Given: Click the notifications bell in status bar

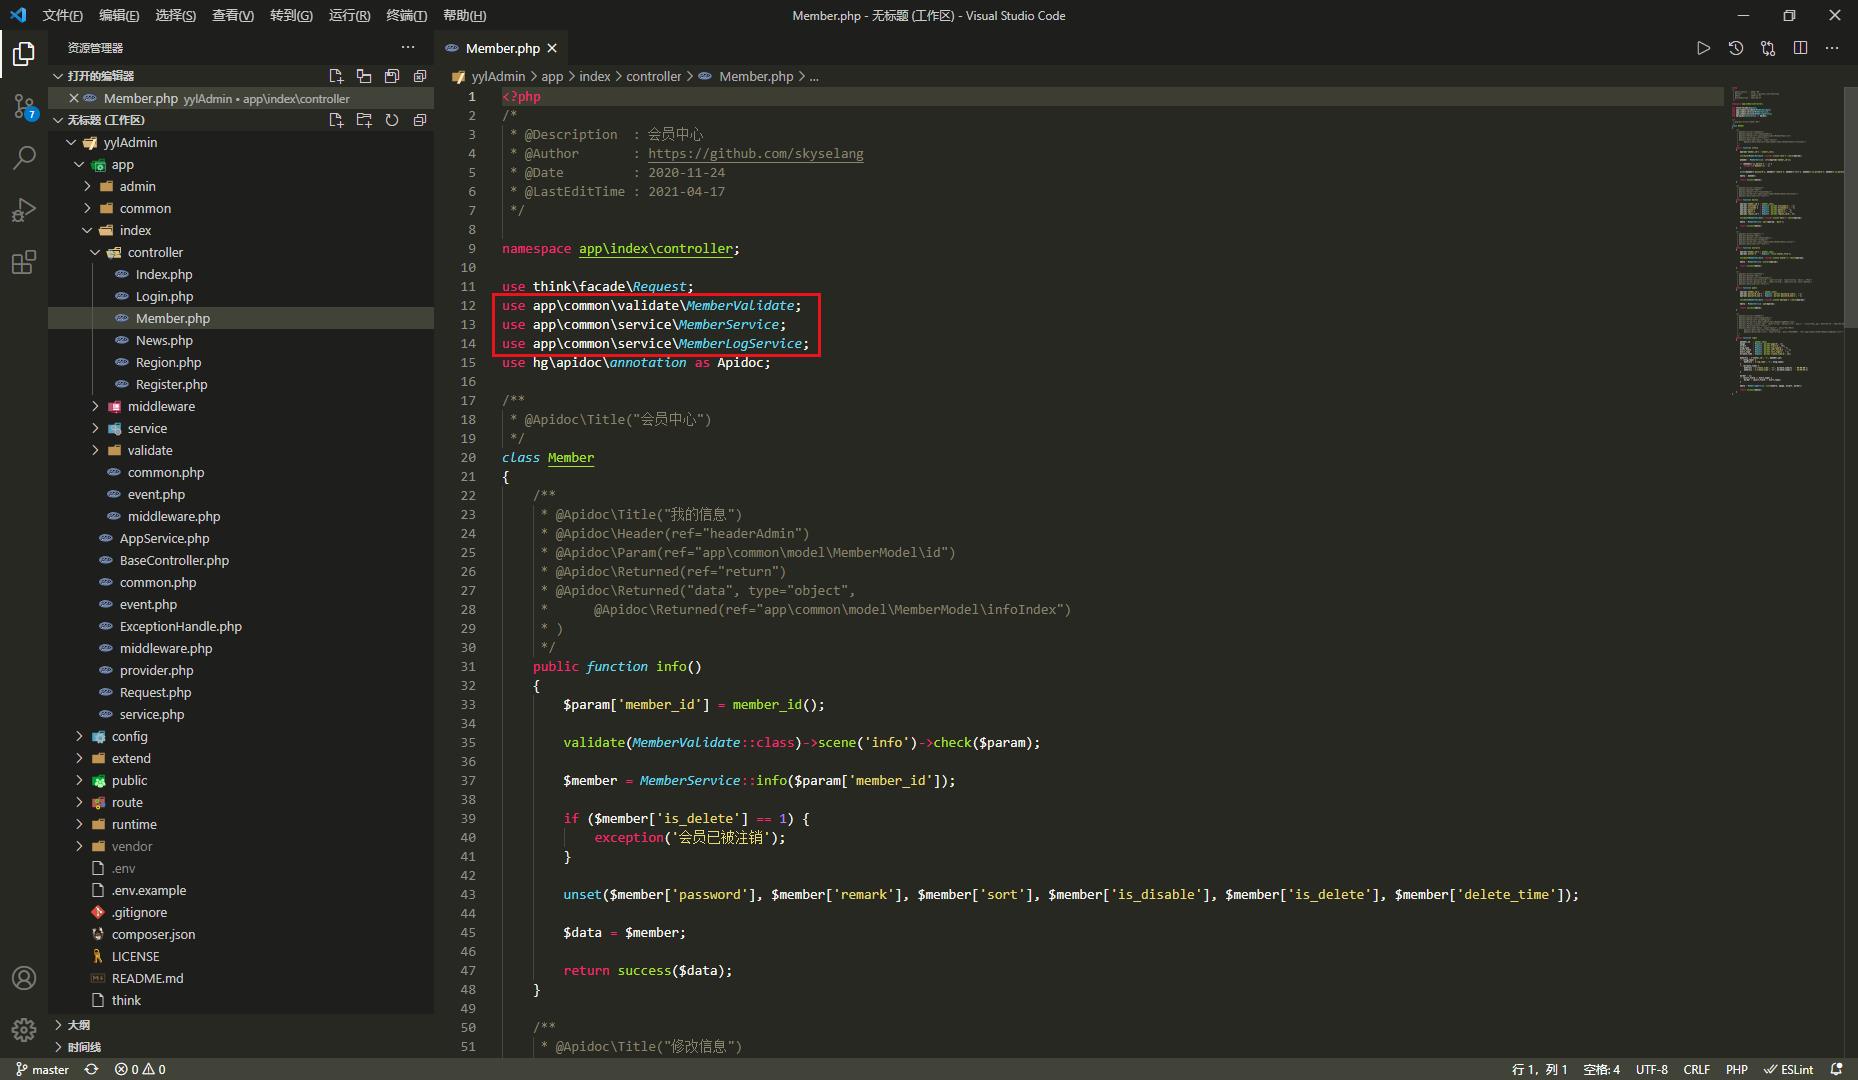Looking at the screenshot, I should (x=1836, y=1069).
